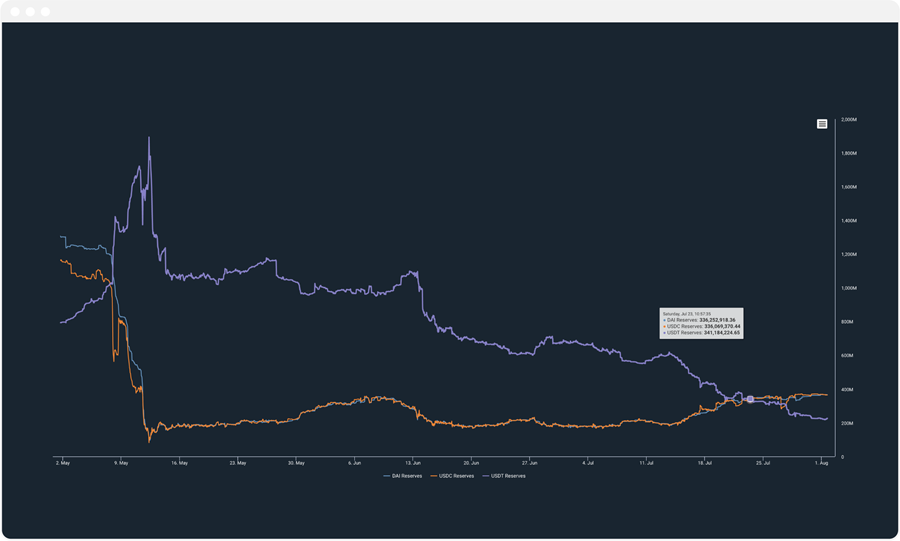
Task: Select the '30. May' x-axis label
Action: pos(296,463)
